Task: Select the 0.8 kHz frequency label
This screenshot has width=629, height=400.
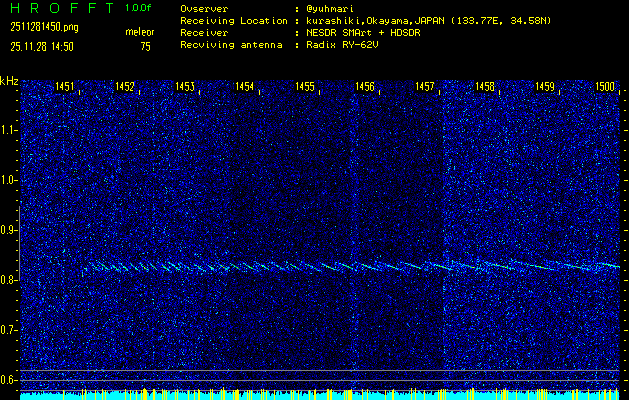Action: pos(9,280)
